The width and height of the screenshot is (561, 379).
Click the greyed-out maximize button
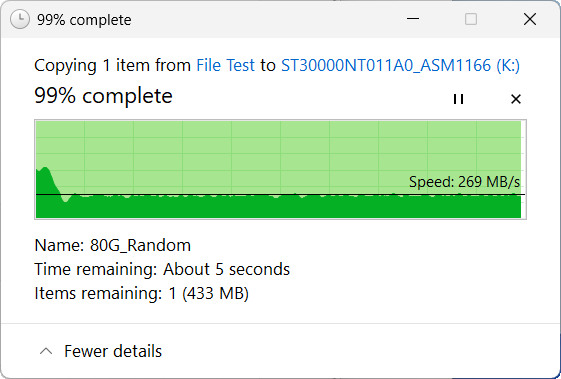(471, 19)
